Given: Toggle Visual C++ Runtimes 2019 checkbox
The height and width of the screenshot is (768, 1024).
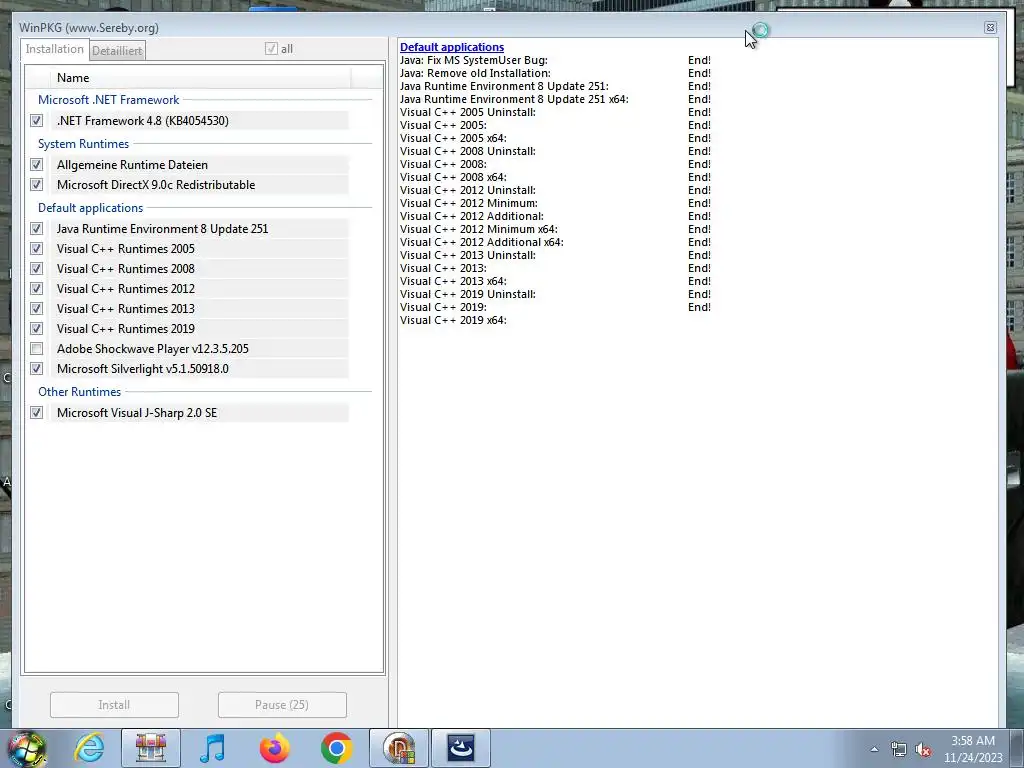Looking at the screenshot, I should pos(37,329).
